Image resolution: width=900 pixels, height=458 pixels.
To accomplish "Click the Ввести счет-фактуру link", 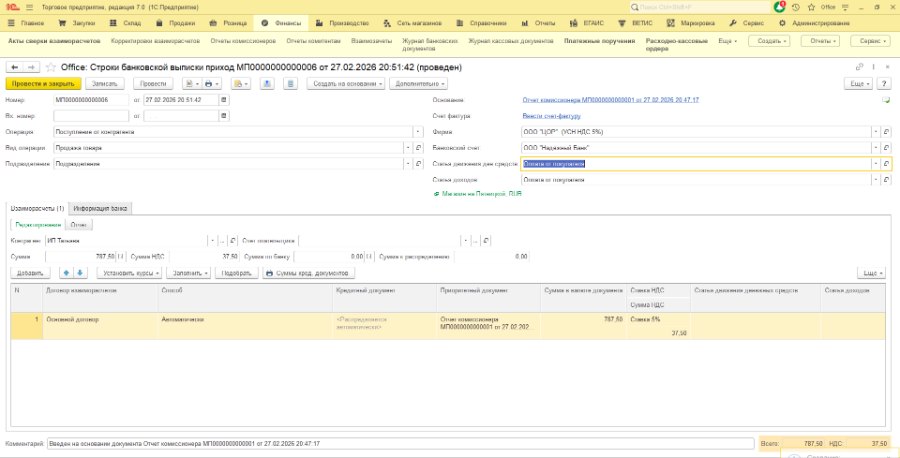I will [x=552, y=116].
